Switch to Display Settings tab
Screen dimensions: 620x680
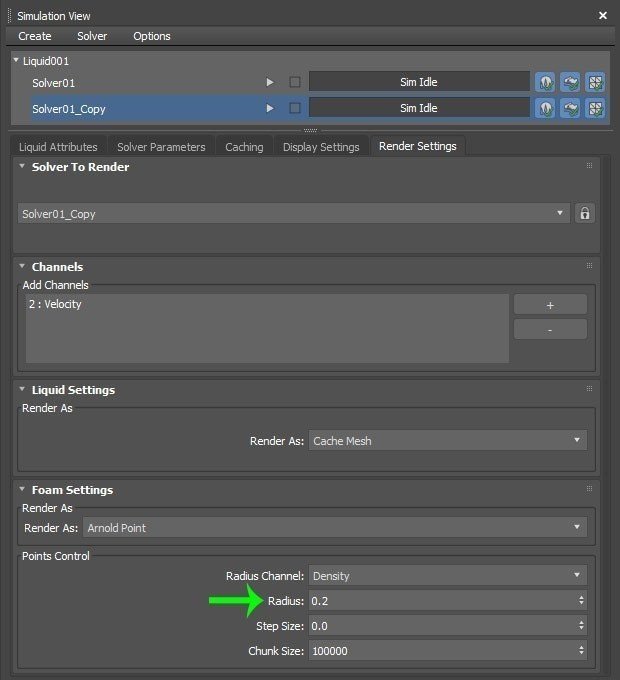pyautogui.click(x=321, y=147)
